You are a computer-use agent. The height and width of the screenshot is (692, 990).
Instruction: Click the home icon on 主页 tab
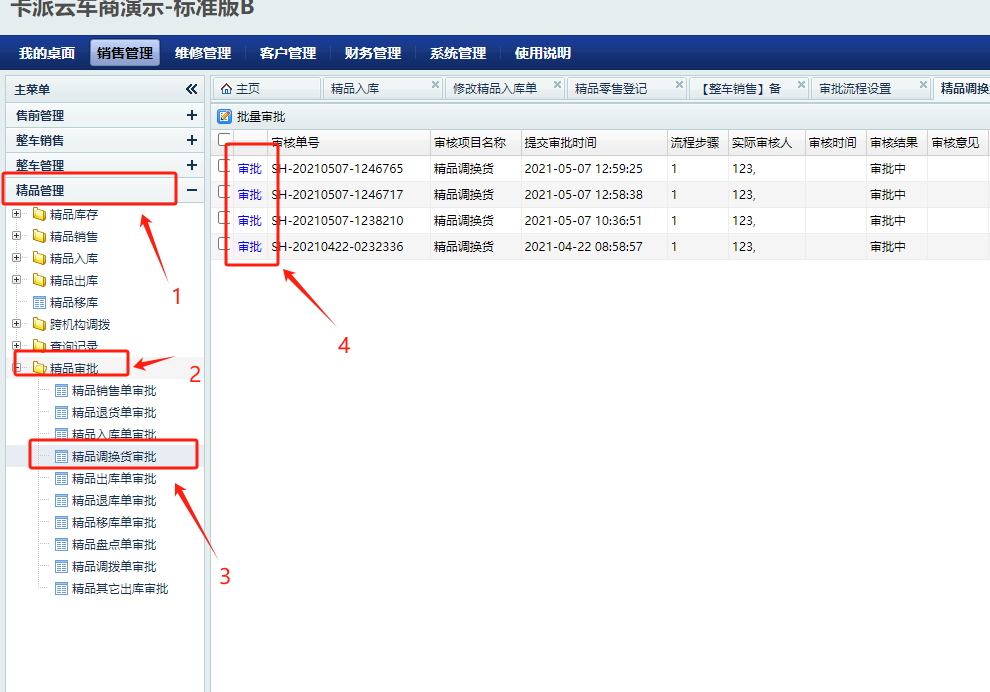226,88
